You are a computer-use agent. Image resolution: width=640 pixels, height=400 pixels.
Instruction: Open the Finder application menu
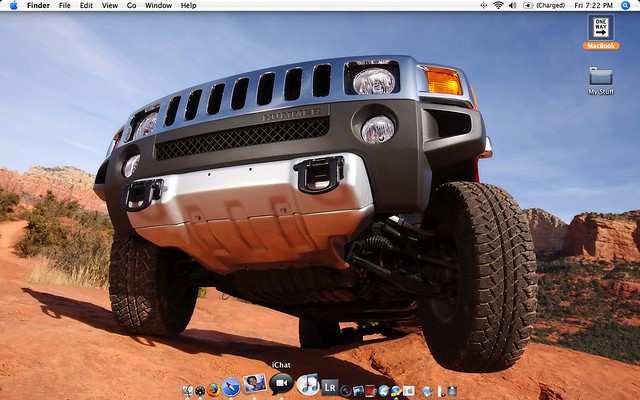coord(38,5)
